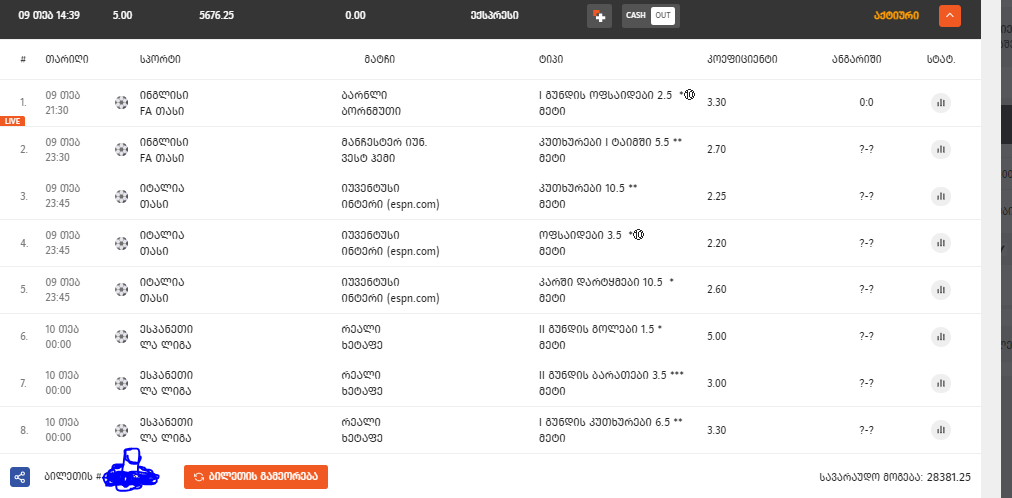Click football icon in row 2 ინგლისი FA თასი
The height and width of the screenshot is (498, 1012).
pyautogui.click(x=121, y=150)
